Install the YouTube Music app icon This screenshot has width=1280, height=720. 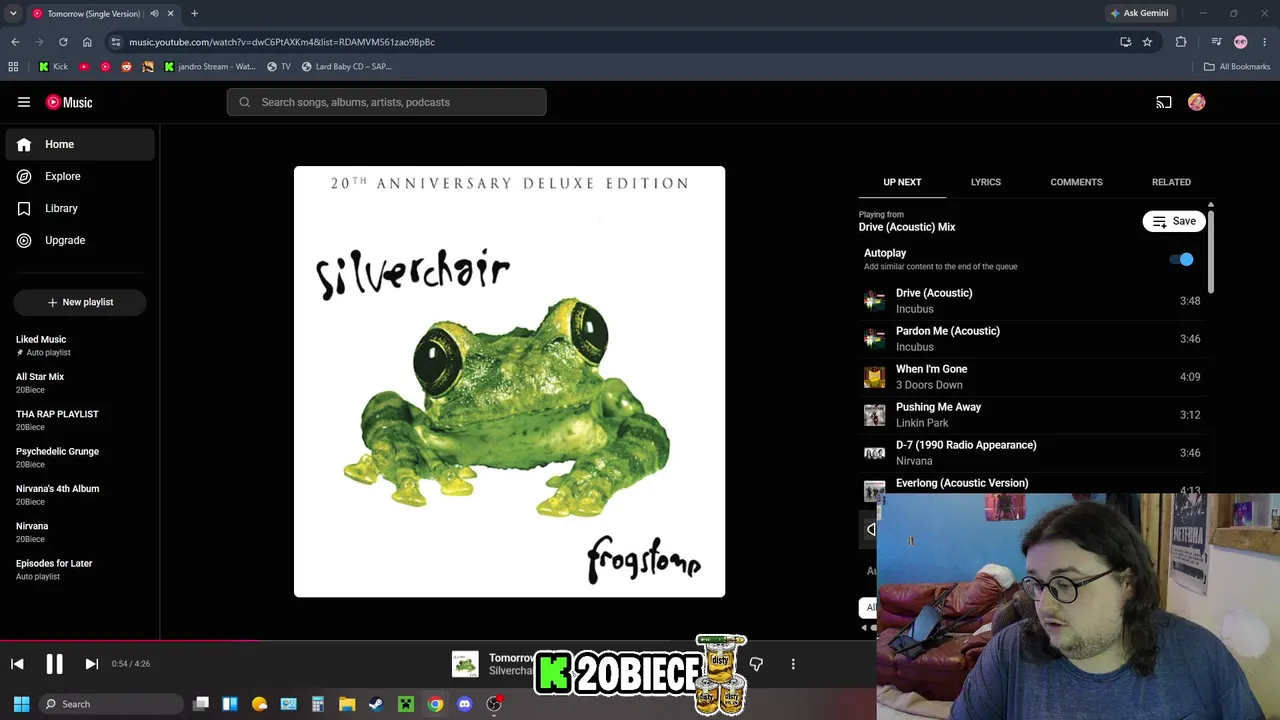(x=1125, y=42)
